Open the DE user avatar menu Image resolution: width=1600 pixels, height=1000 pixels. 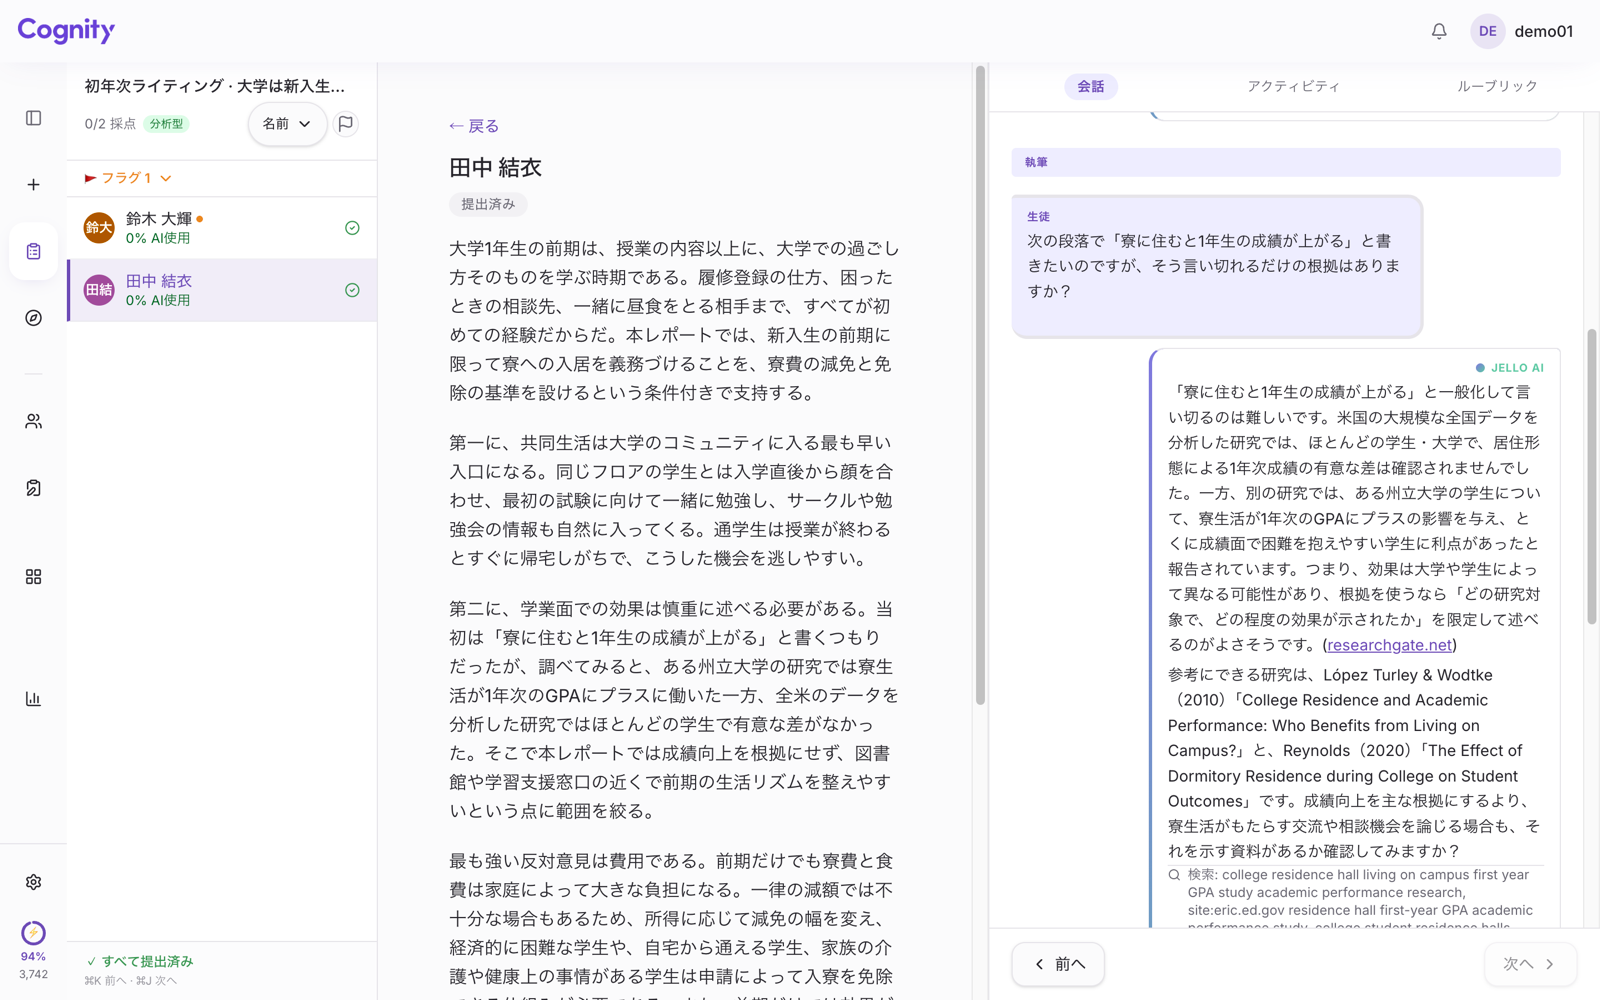(1487, 31)
